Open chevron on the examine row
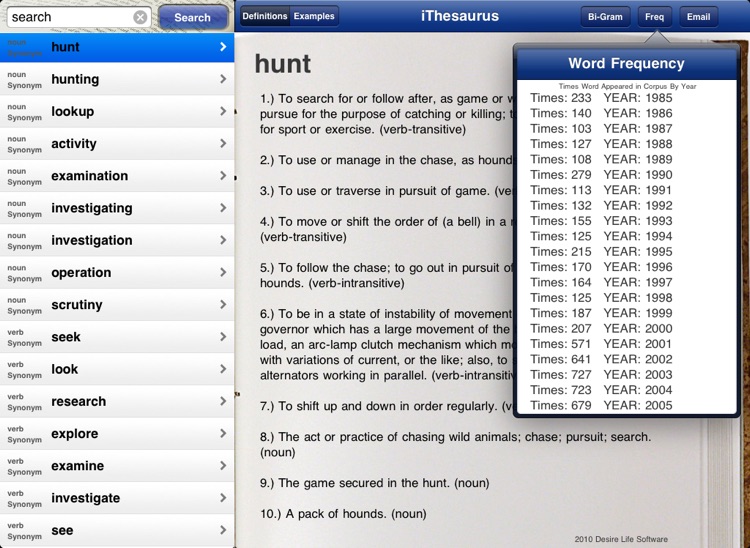 [223, 465]
